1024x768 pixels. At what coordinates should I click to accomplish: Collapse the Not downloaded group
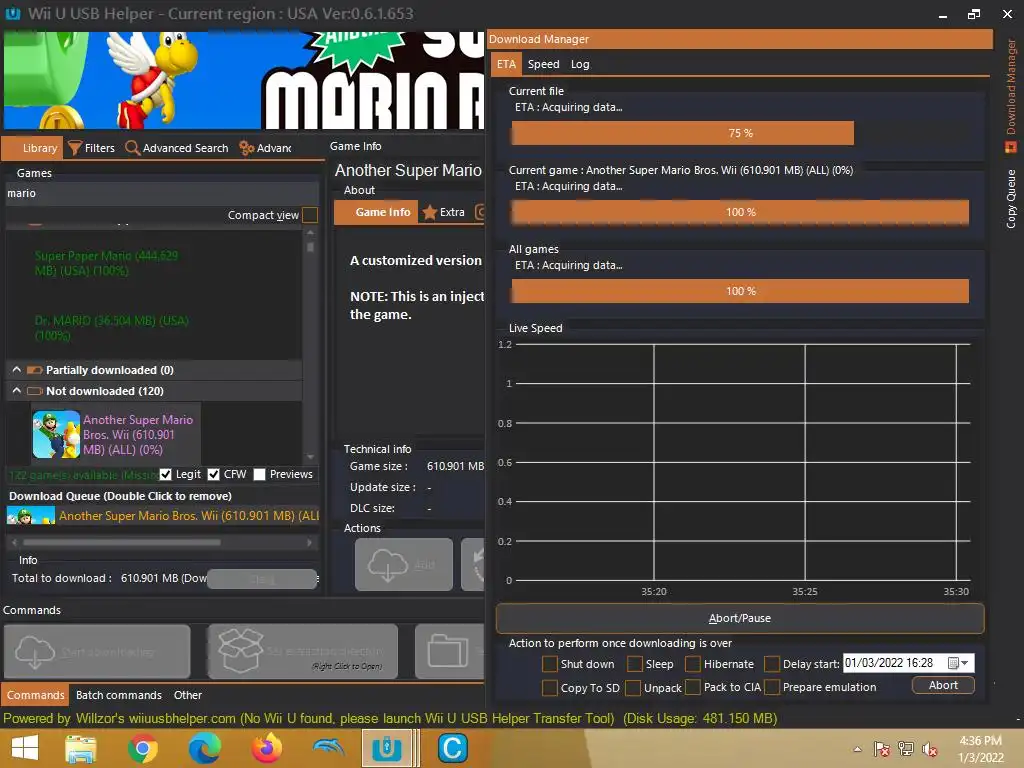17,391
